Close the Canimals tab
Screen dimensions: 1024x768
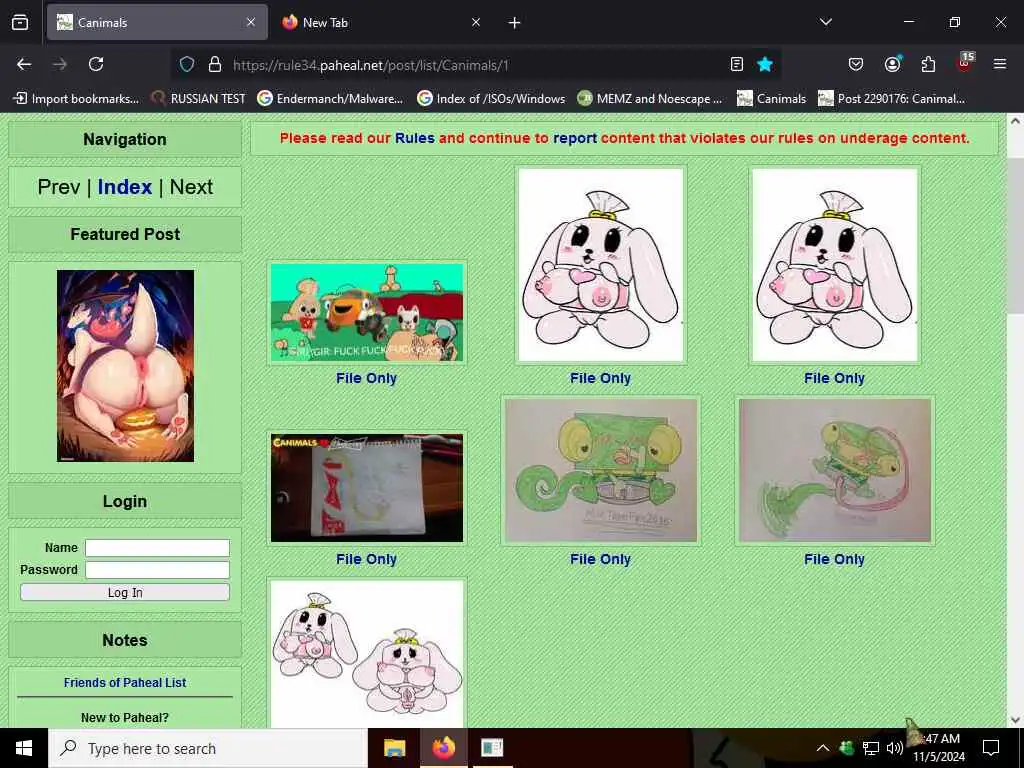click(251, 22)
